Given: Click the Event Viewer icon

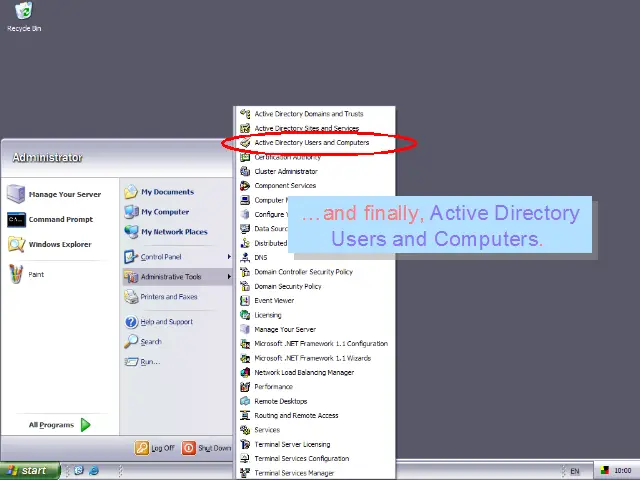Looking at the screenshot, I should pyautogui.click(x=245, y=300).
